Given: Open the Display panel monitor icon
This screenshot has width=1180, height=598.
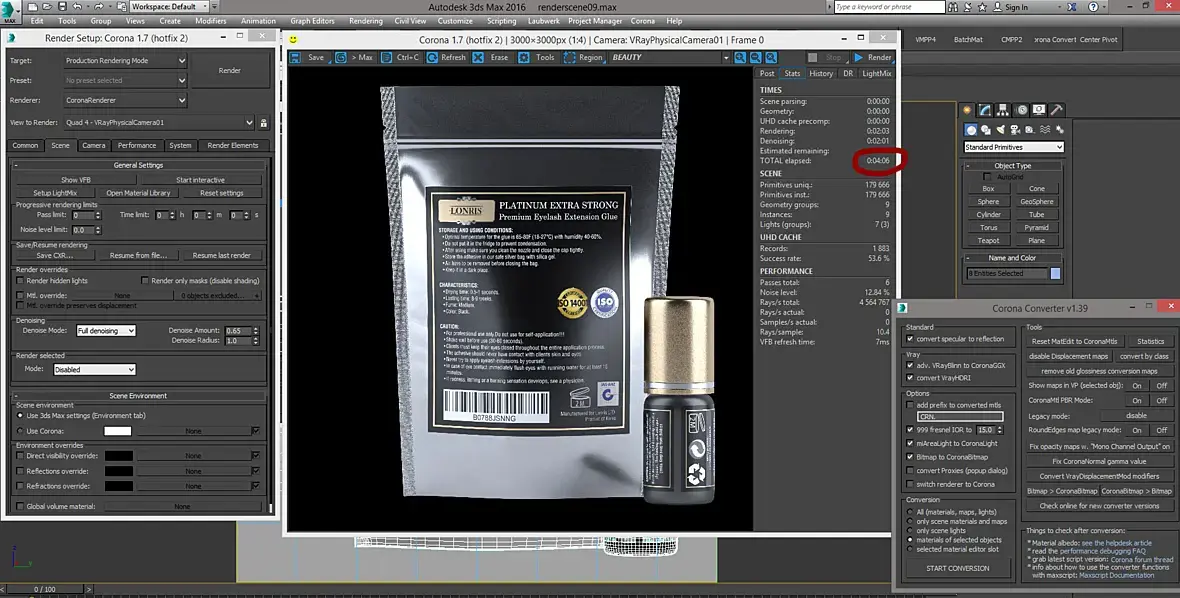Looking at the screenshot, I should pyautogui.click(x=1039, y=111).
